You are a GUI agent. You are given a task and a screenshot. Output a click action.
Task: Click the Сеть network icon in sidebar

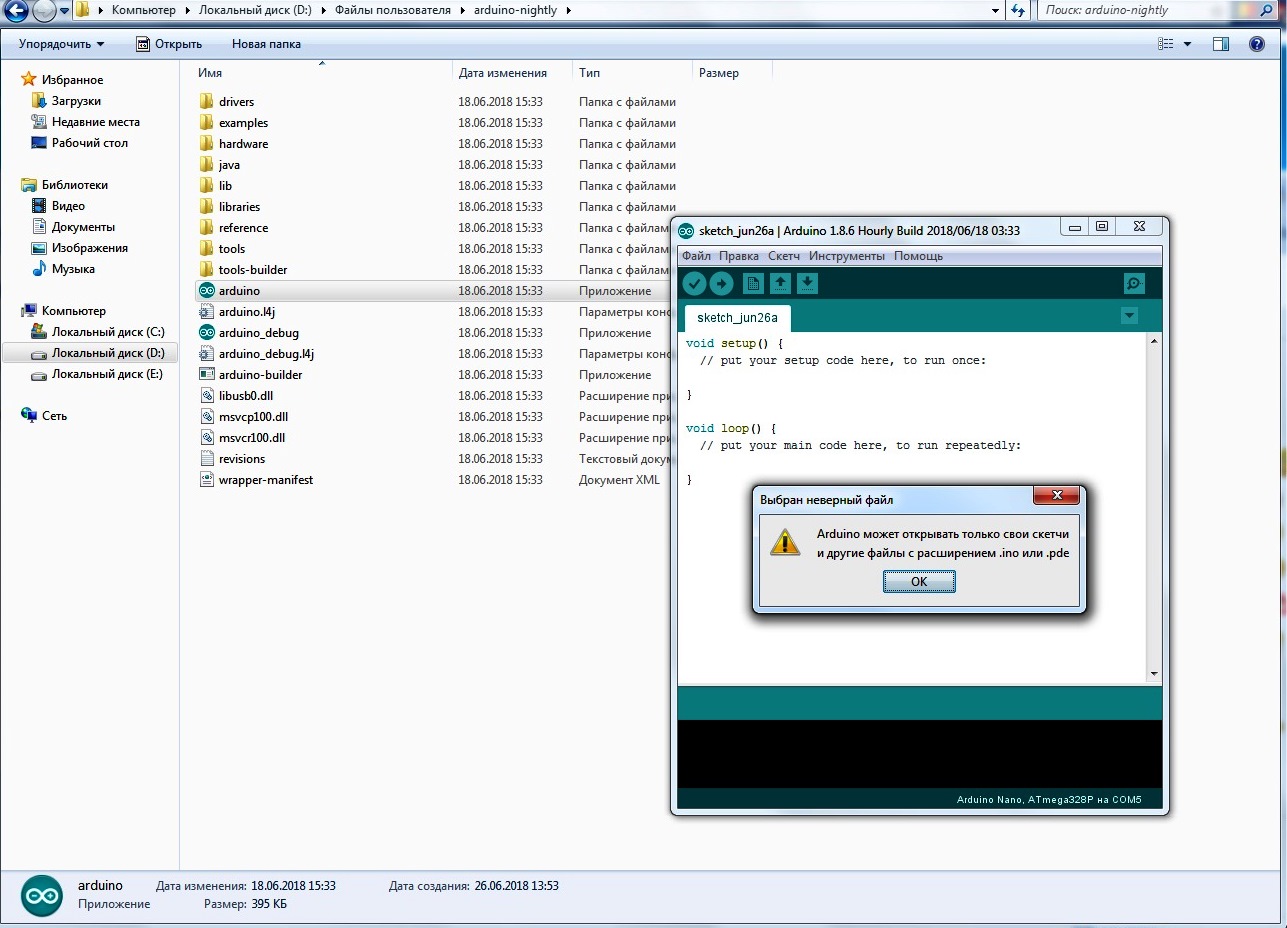(x=29, y=416)
